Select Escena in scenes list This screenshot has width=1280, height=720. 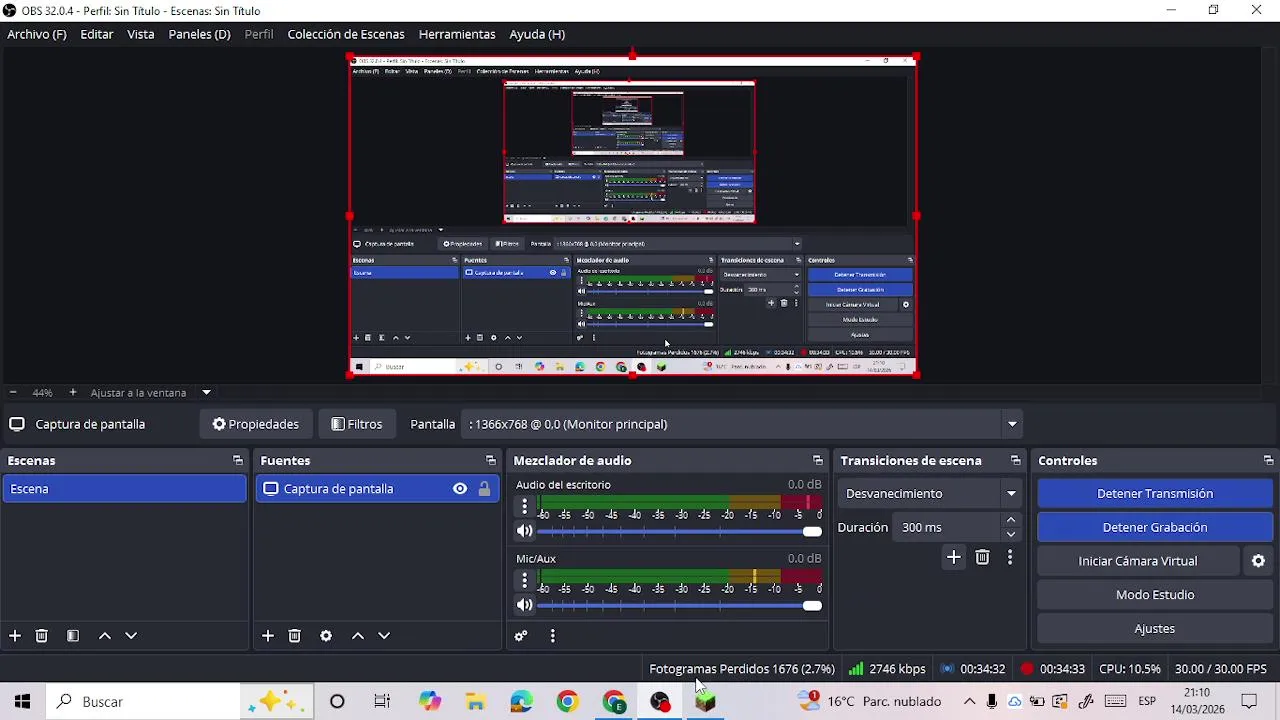[124, 489]
